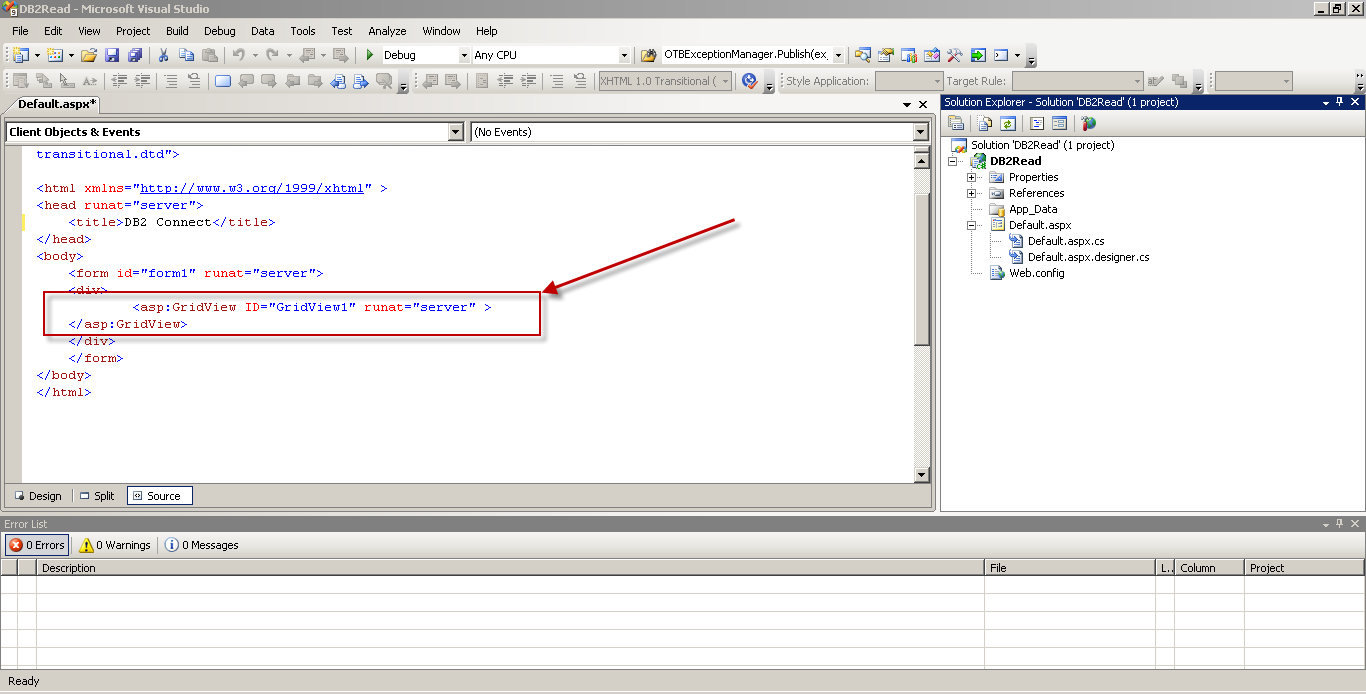Open the Toolbox hammer-and-wrench icon
The height and width of the screenshot is (694, 1366).
pyautogui.click(x=954, y=55)
